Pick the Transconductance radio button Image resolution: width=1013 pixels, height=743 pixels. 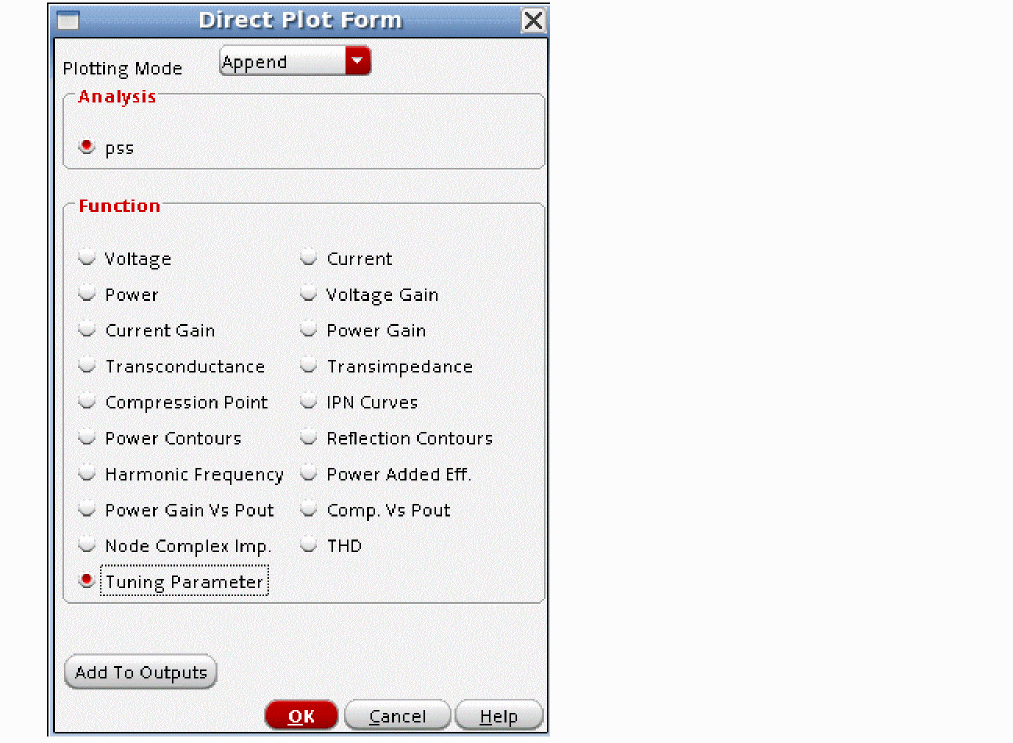click(x=87, y=366)
